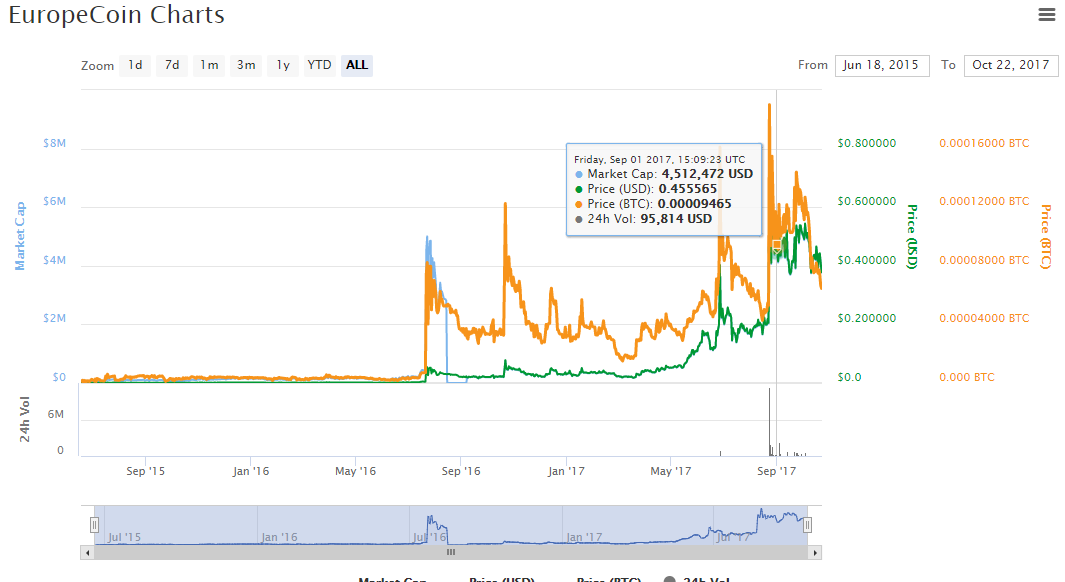
Task: Click the 0.00008000 BTC axis label
Action: coord(984,260)
